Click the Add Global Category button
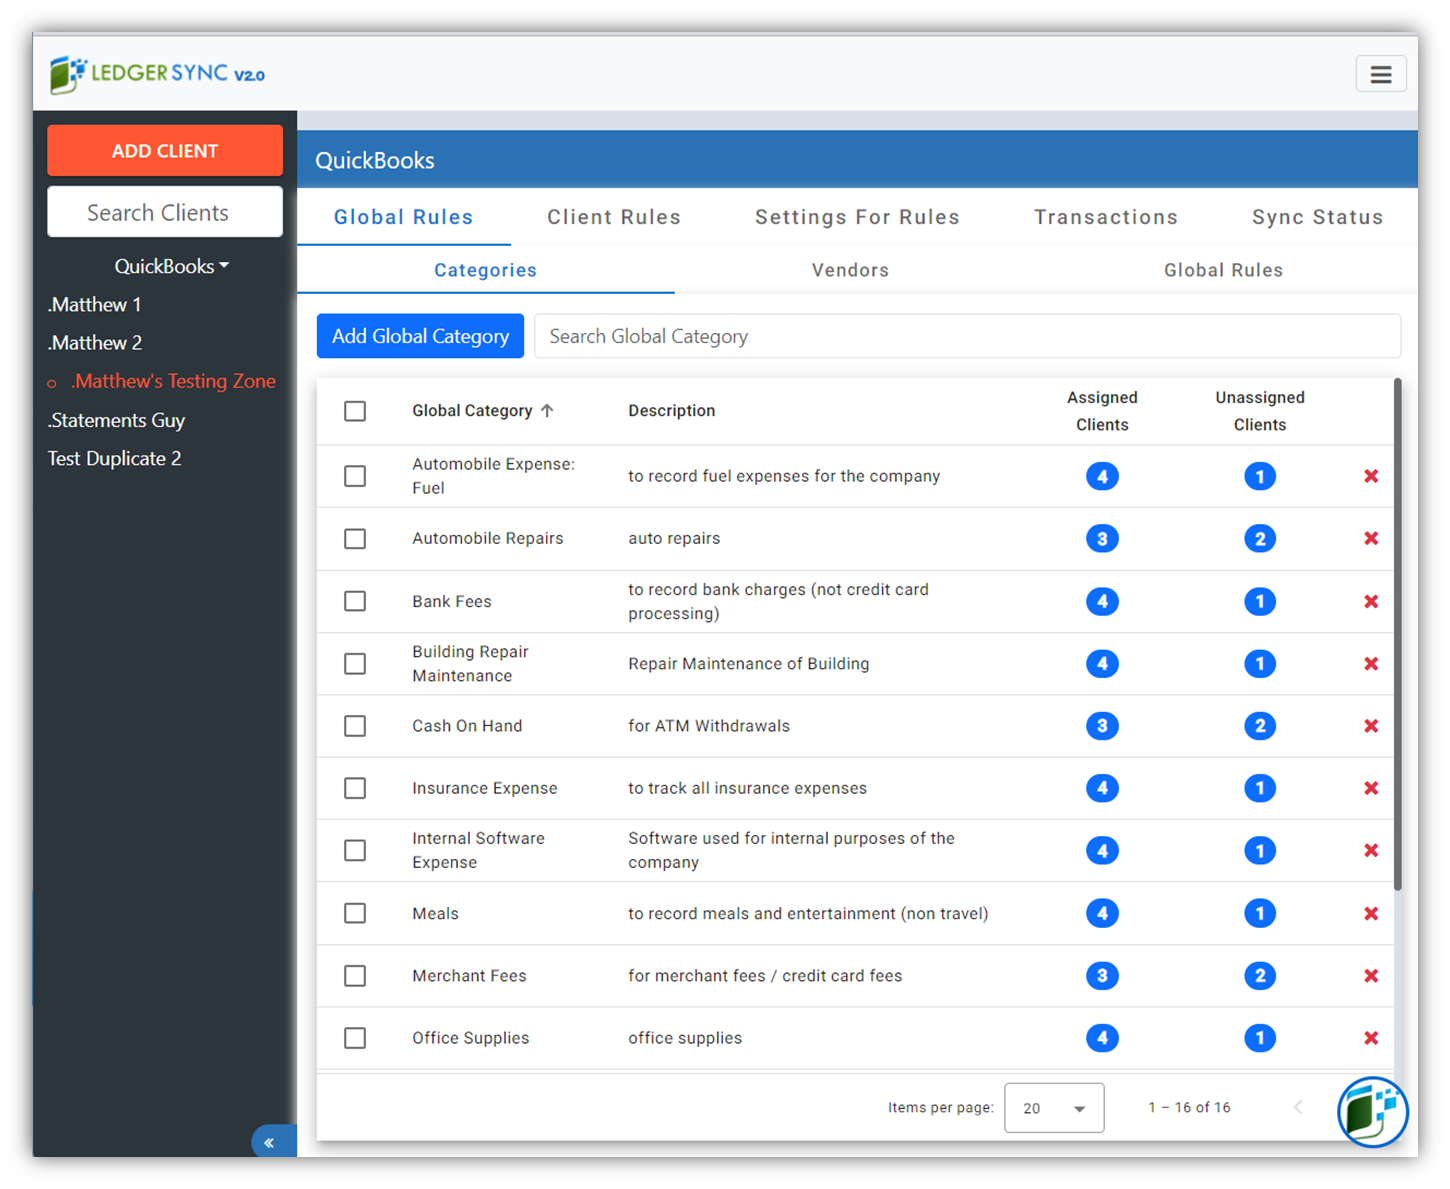This screenshot has width=1450, height=1189. pyautogui.click(x=420, y=336)
